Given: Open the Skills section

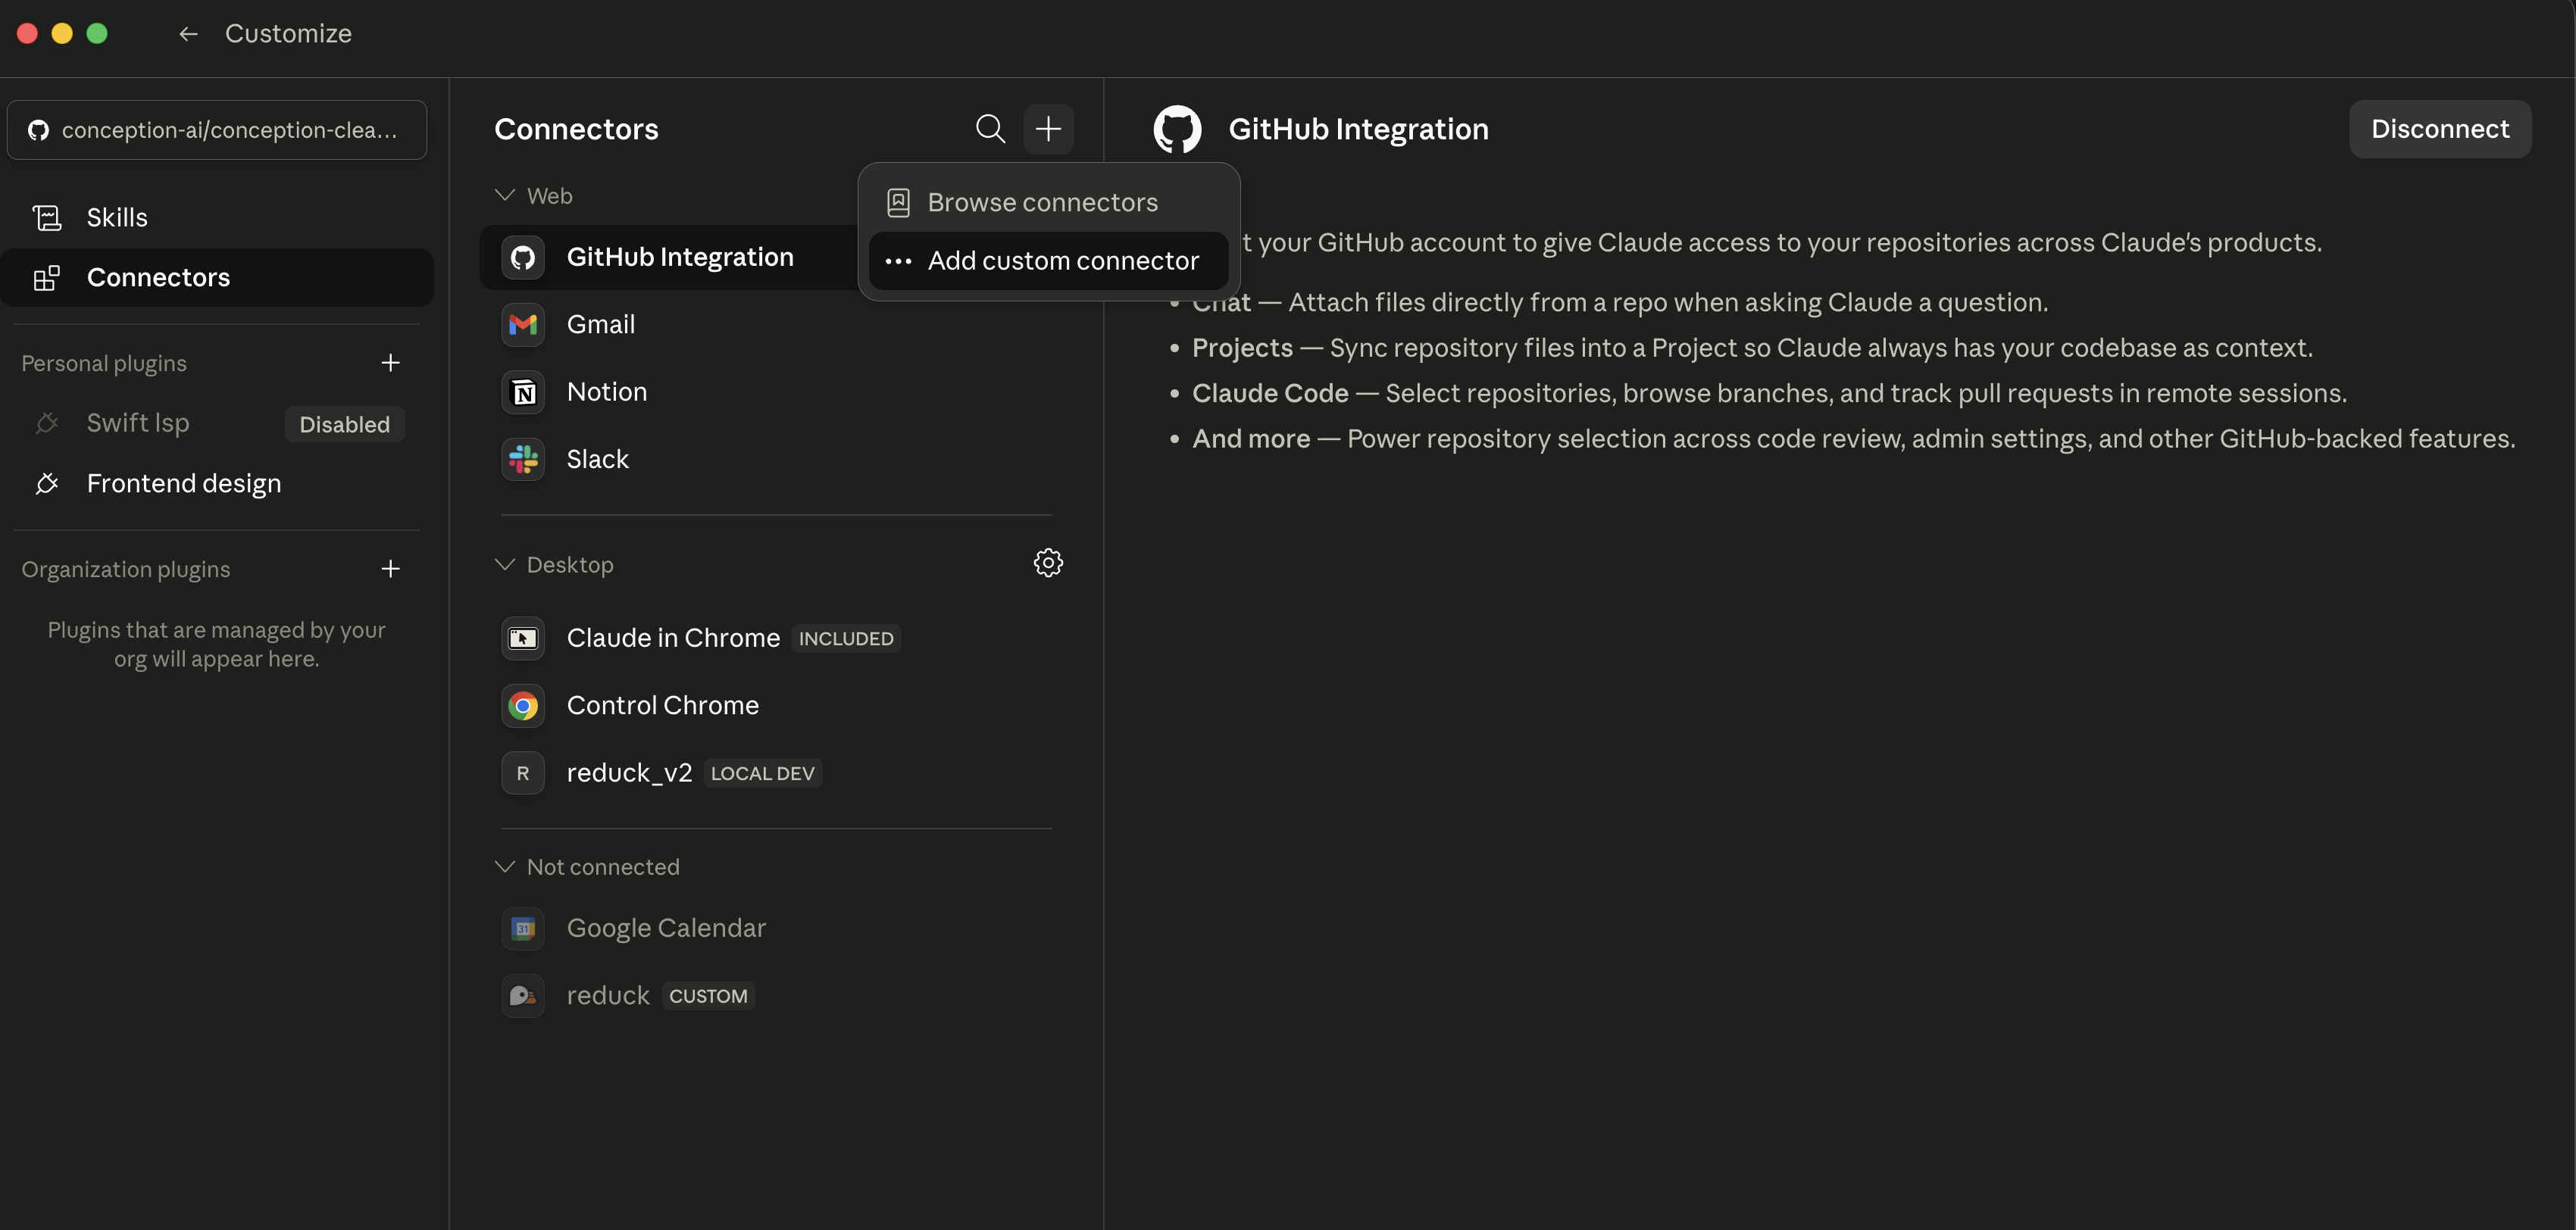Looking at the screenshot, I should click(217, 217).
